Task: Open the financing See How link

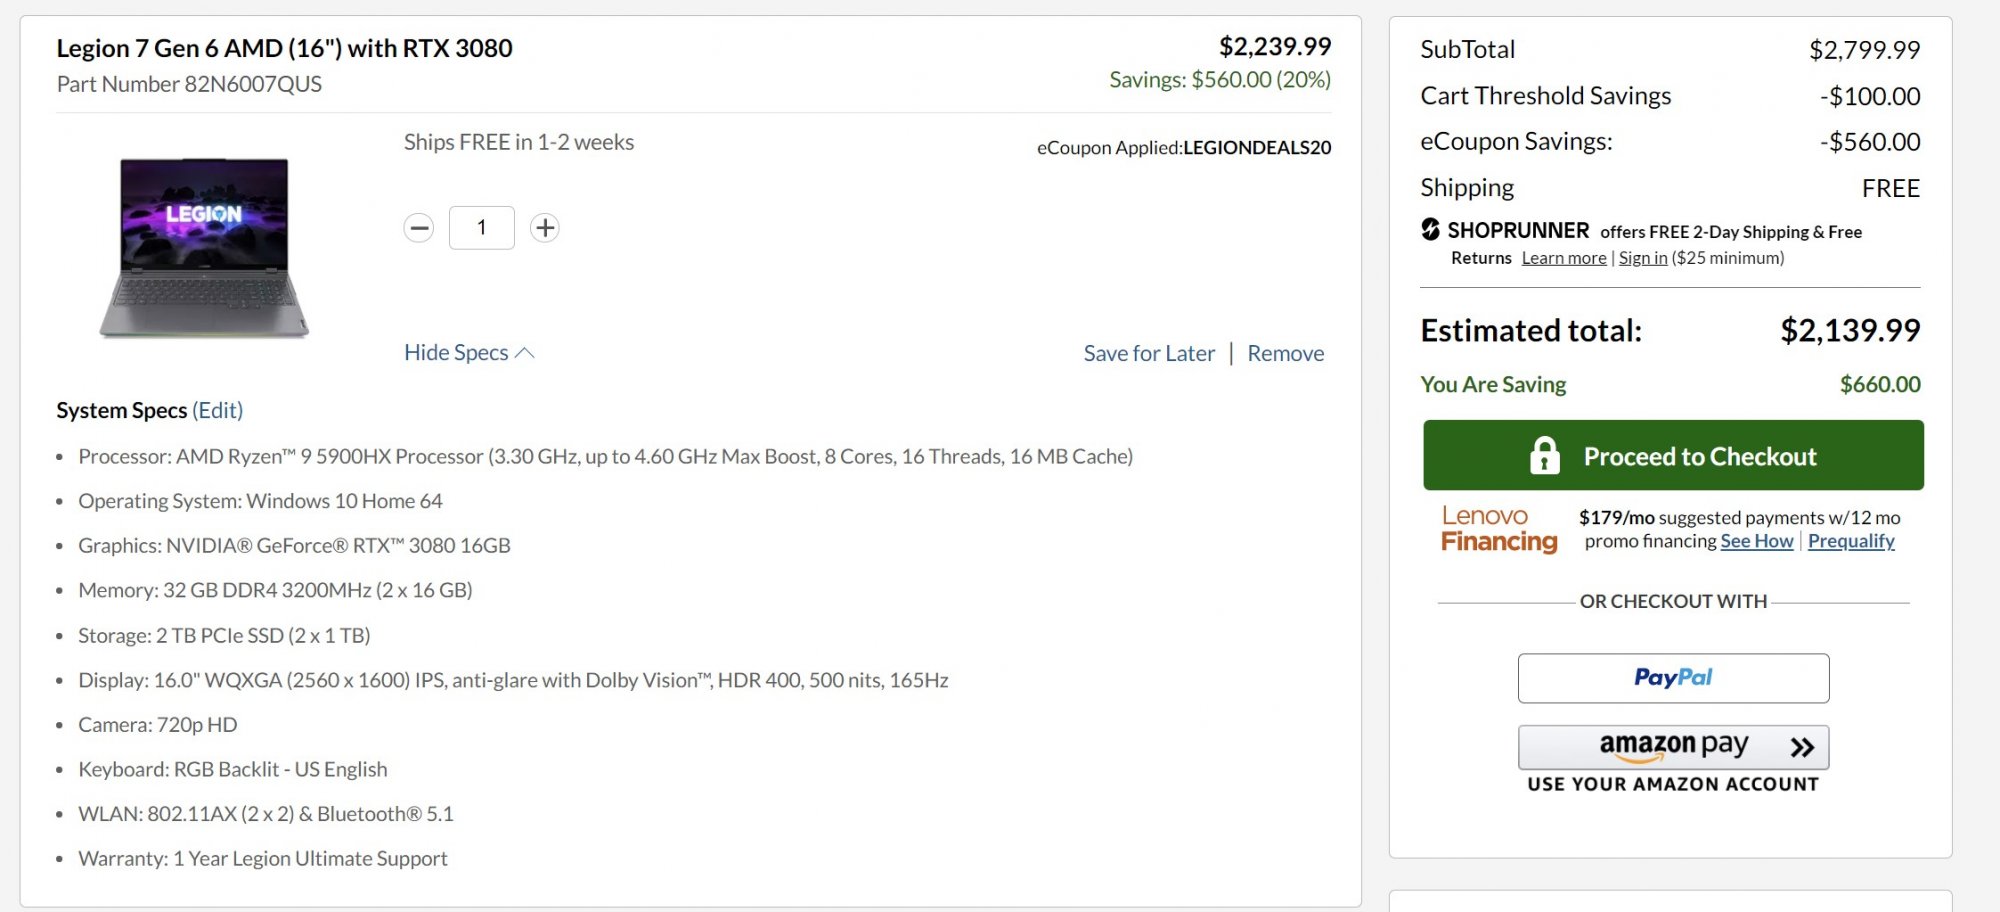Action: coord(1757,541)
